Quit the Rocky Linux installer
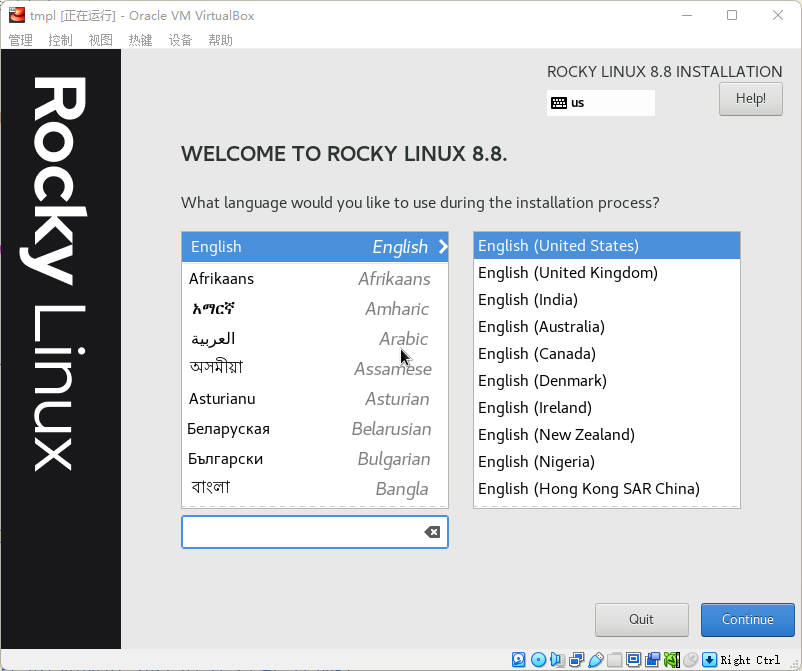This screenshot has height=671, width=802. [641, 620]
